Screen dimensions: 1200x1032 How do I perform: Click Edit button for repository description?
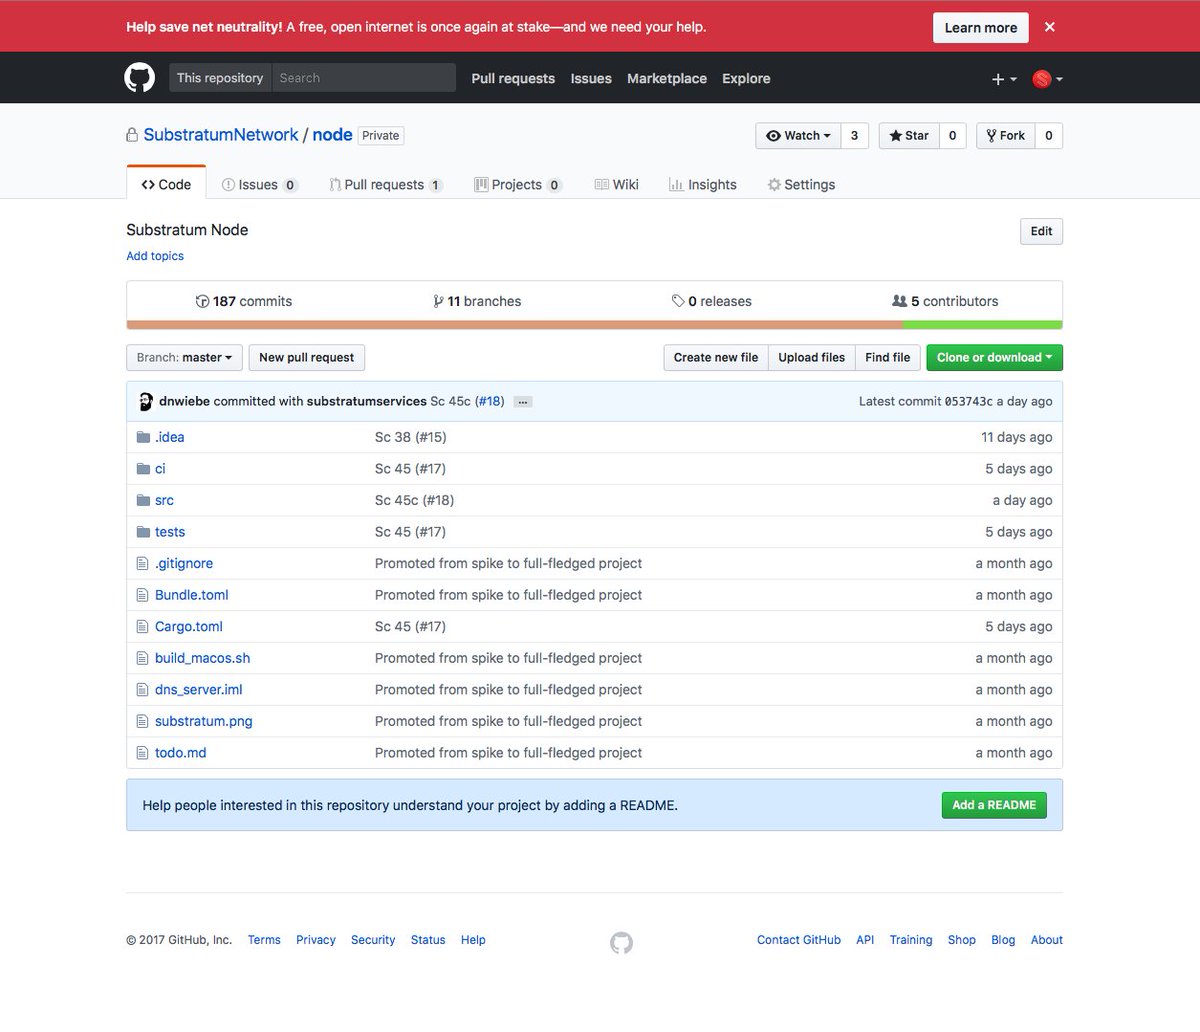[x=1041, y=231]
